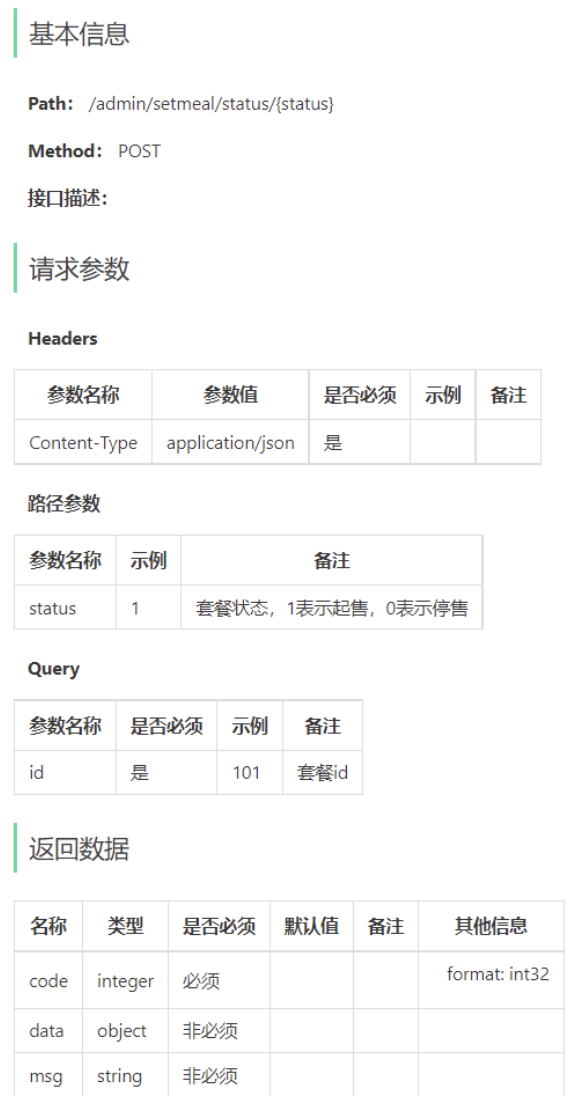Select the id parameter cell
Viewport: 586px width, 1099px height.
pos(65,772)
